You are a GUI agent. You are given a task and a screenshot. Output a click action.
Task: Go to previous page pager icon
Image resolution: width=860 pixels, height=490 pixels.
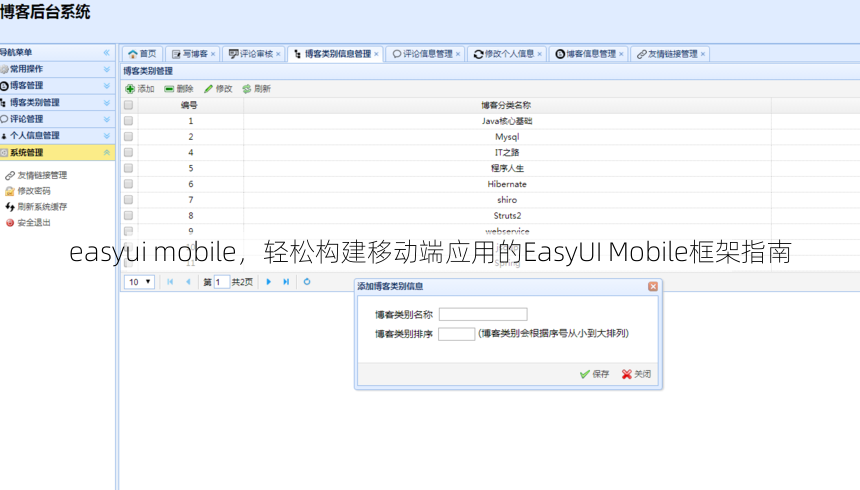[188, 281]
